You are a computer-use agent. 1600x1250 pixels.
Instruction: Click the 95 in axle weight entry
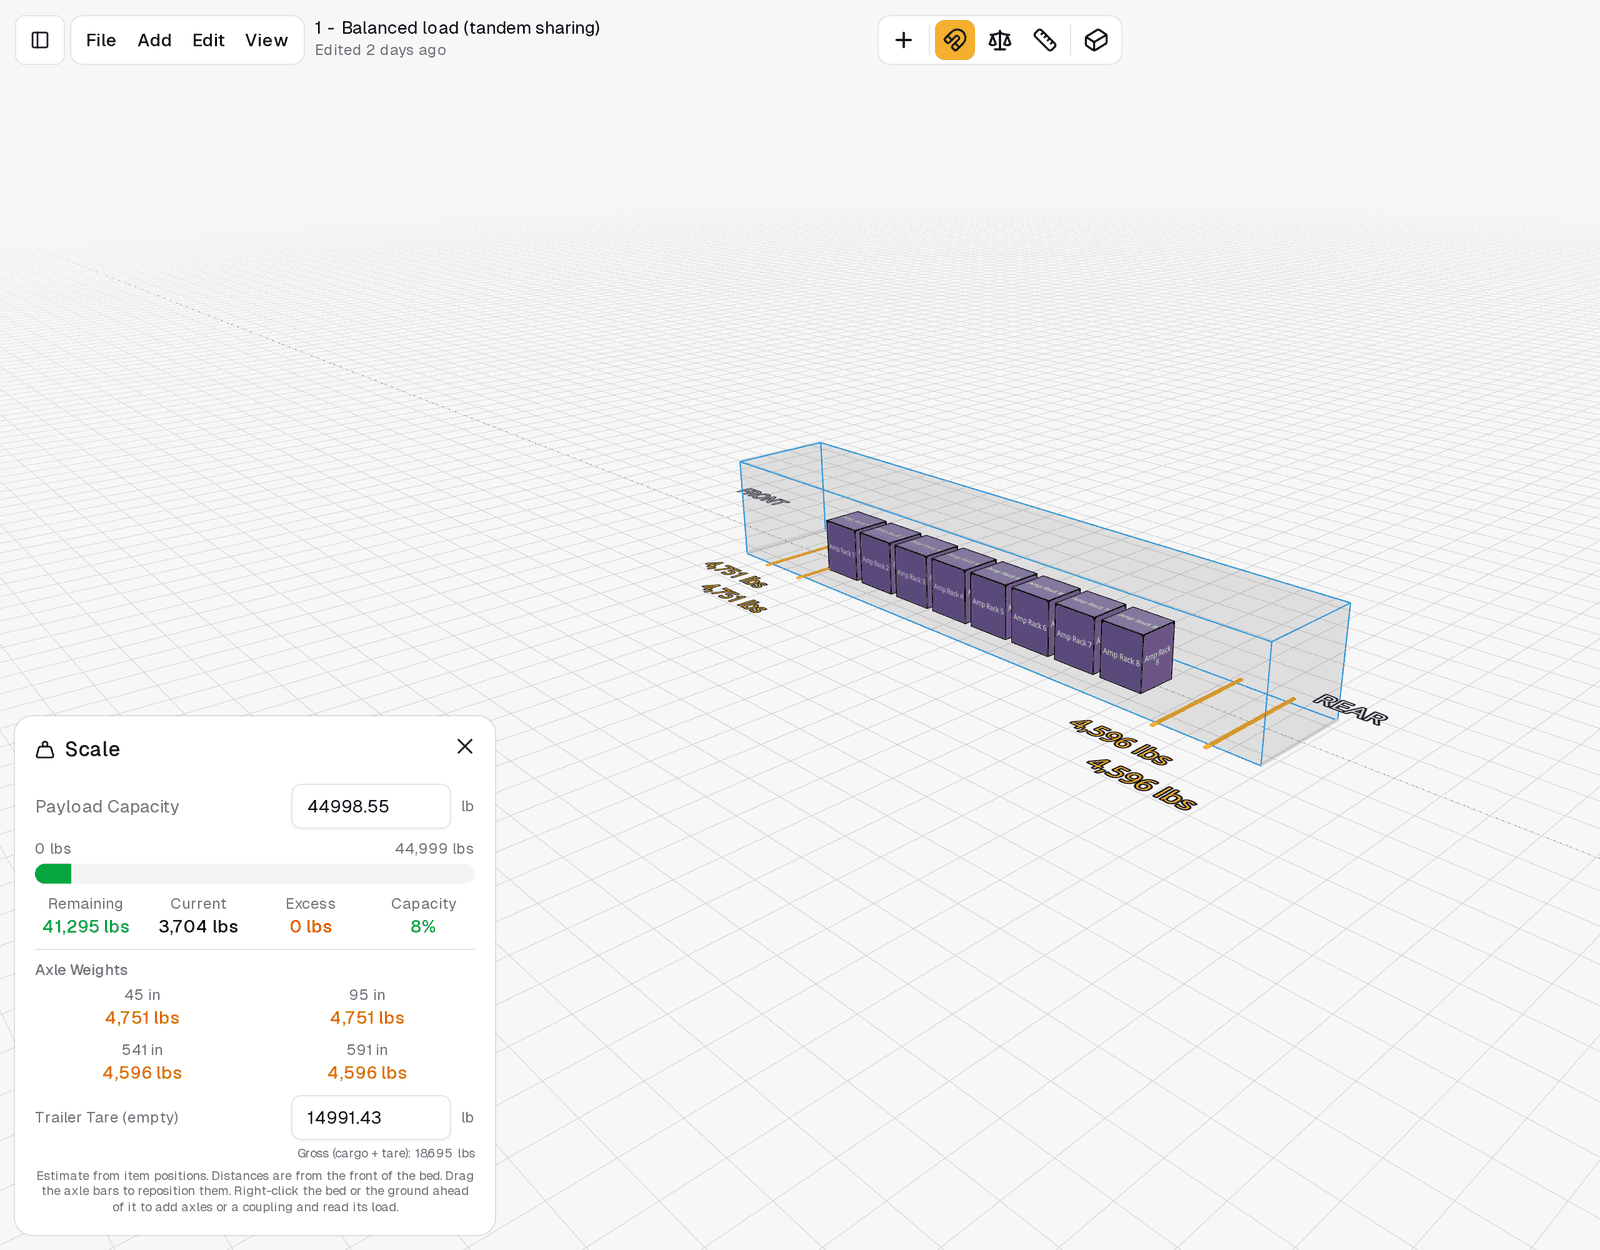[x=367, y=1007]
